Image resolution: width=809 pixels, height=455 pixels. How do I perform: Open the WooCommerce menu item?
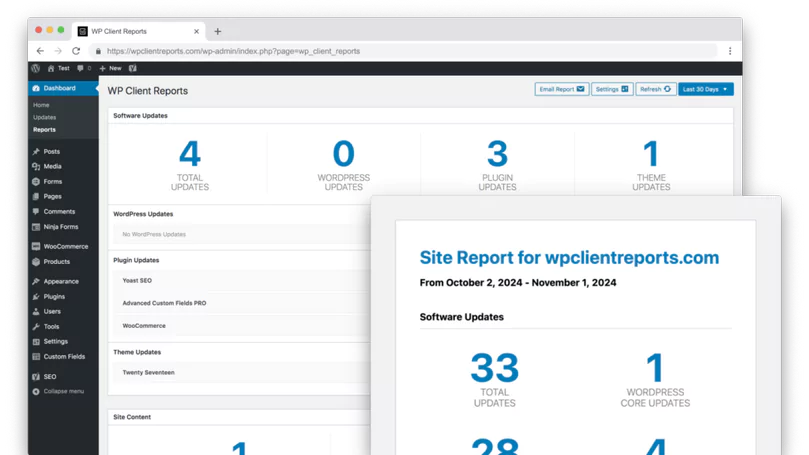click(66, 247)
